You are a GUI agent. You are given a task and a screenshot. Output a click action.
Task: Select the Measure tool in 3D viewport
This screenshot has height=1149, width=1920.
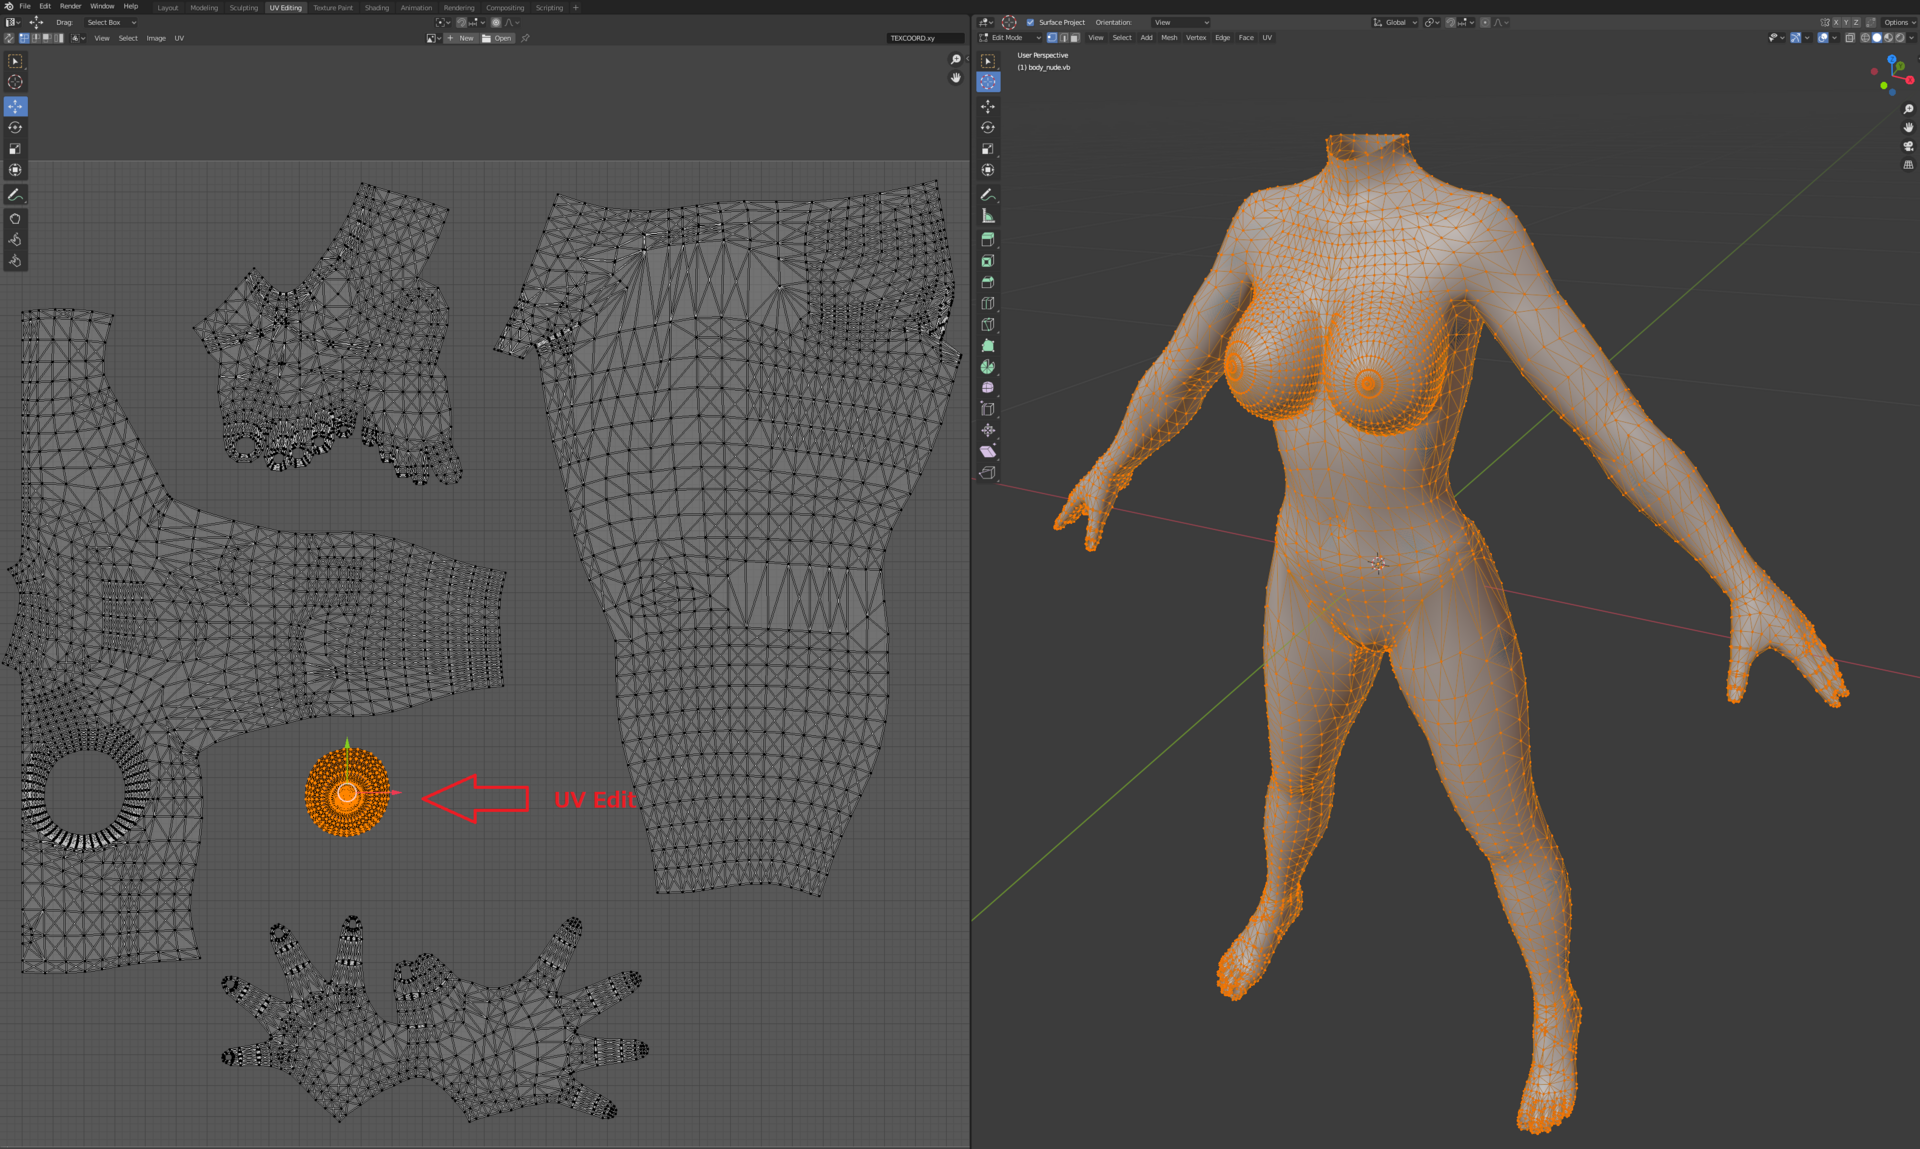click(988, 216)
